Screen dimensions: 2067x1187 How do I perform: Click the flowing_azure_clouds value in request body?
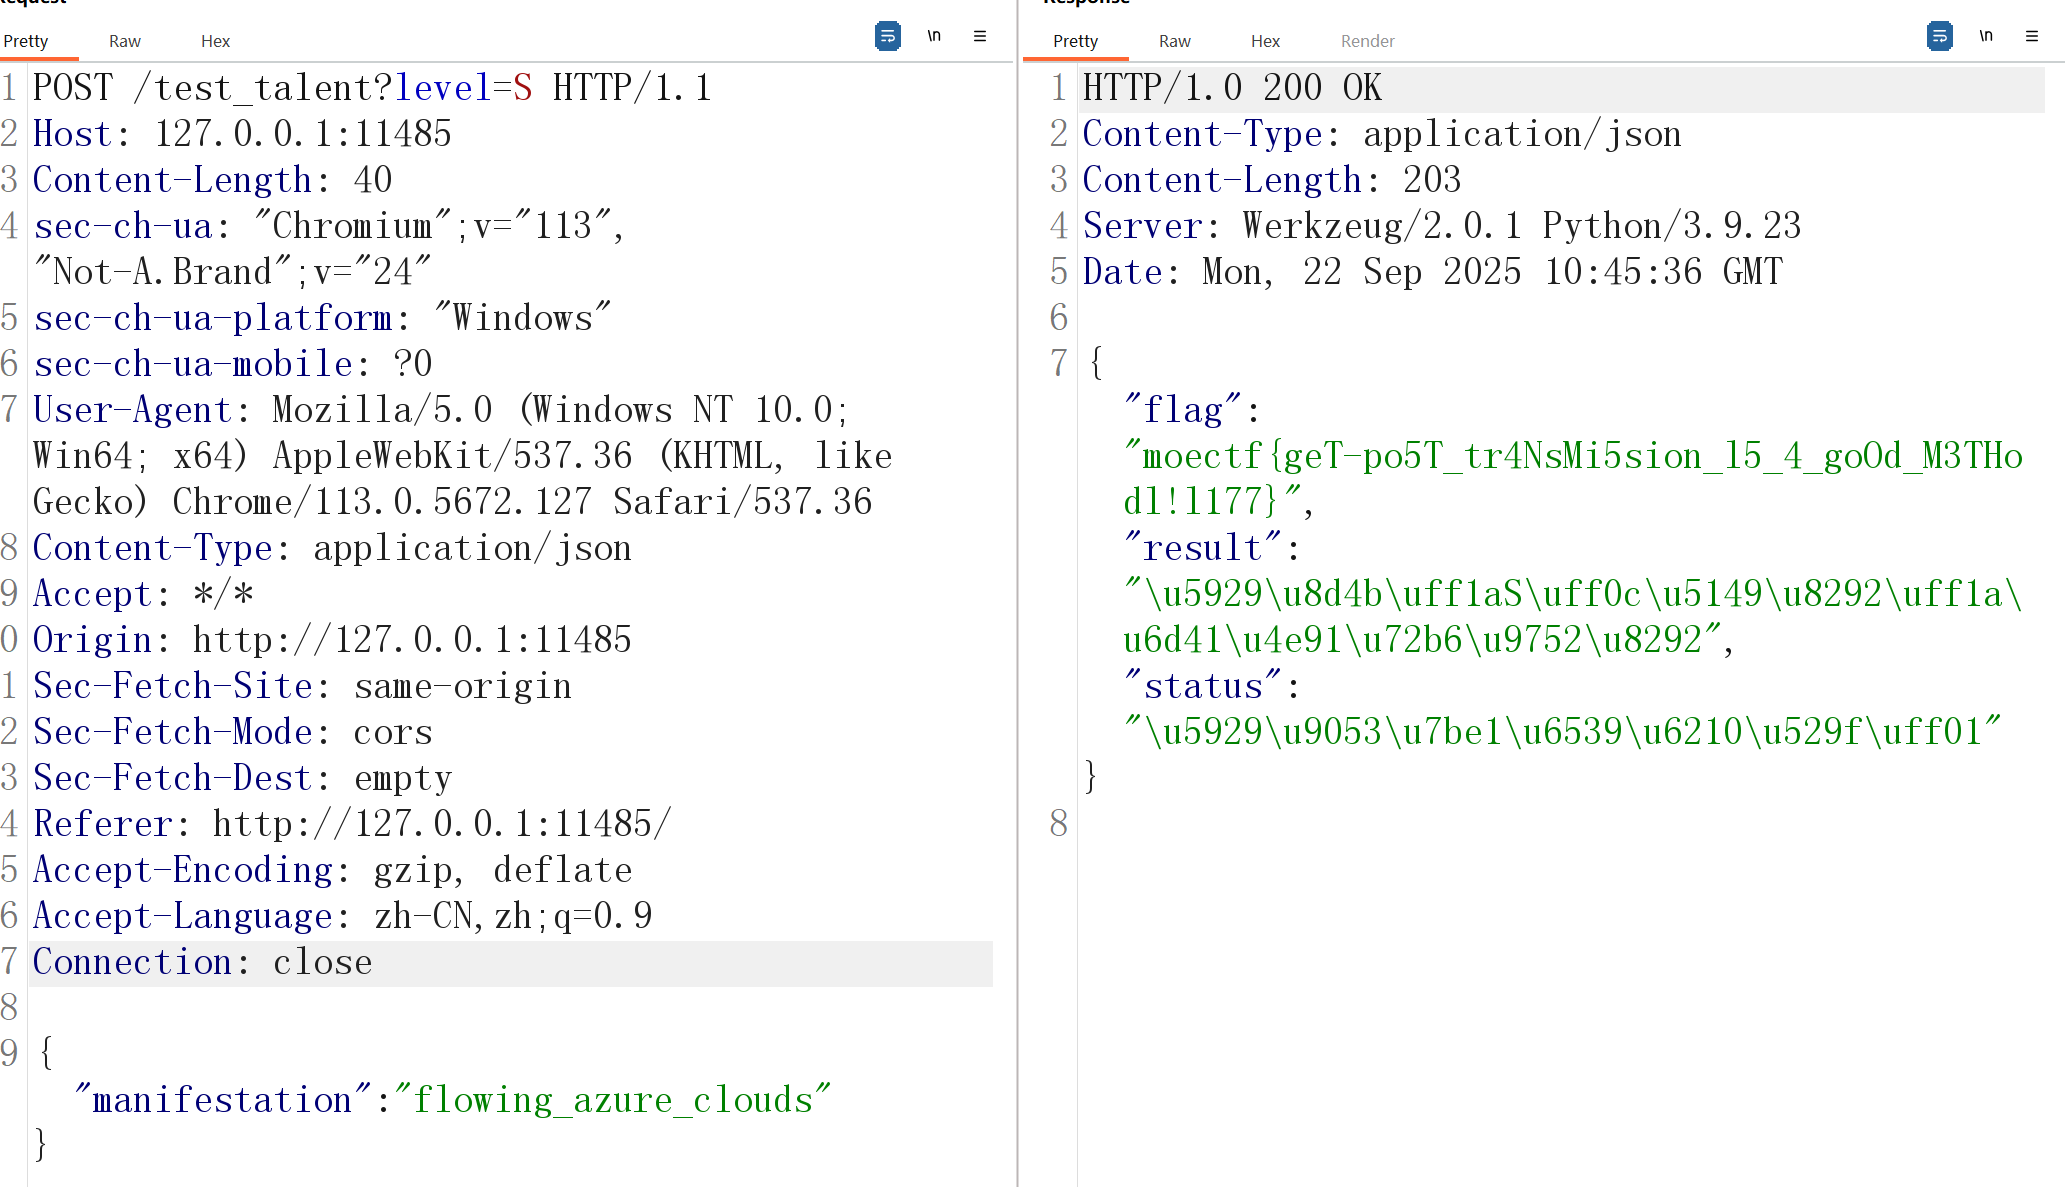pyautogui.click(x=612, y=1100)
